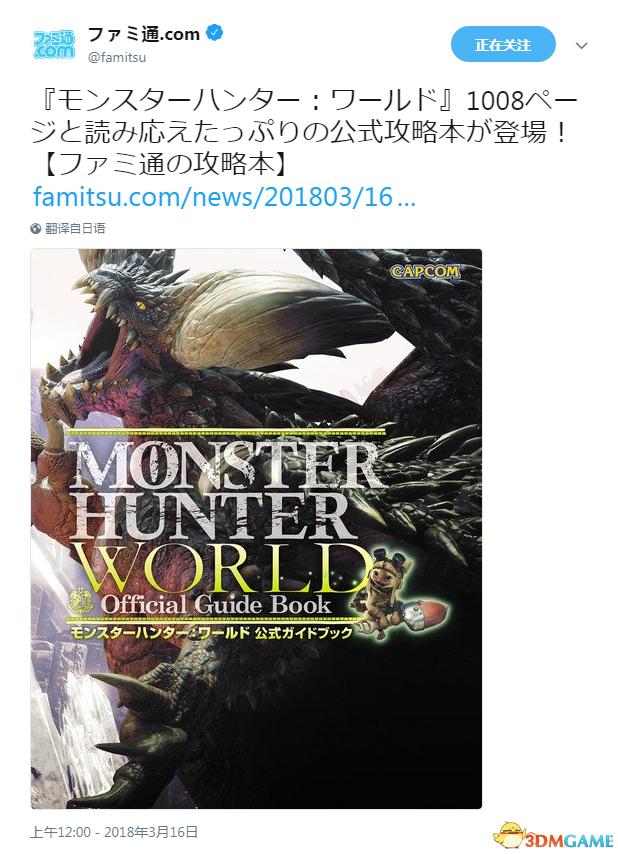The height and width of the screenshot is (854, 618).
Task: Expand the tweet options chevron menu
Action: click(x=582, y=46)
